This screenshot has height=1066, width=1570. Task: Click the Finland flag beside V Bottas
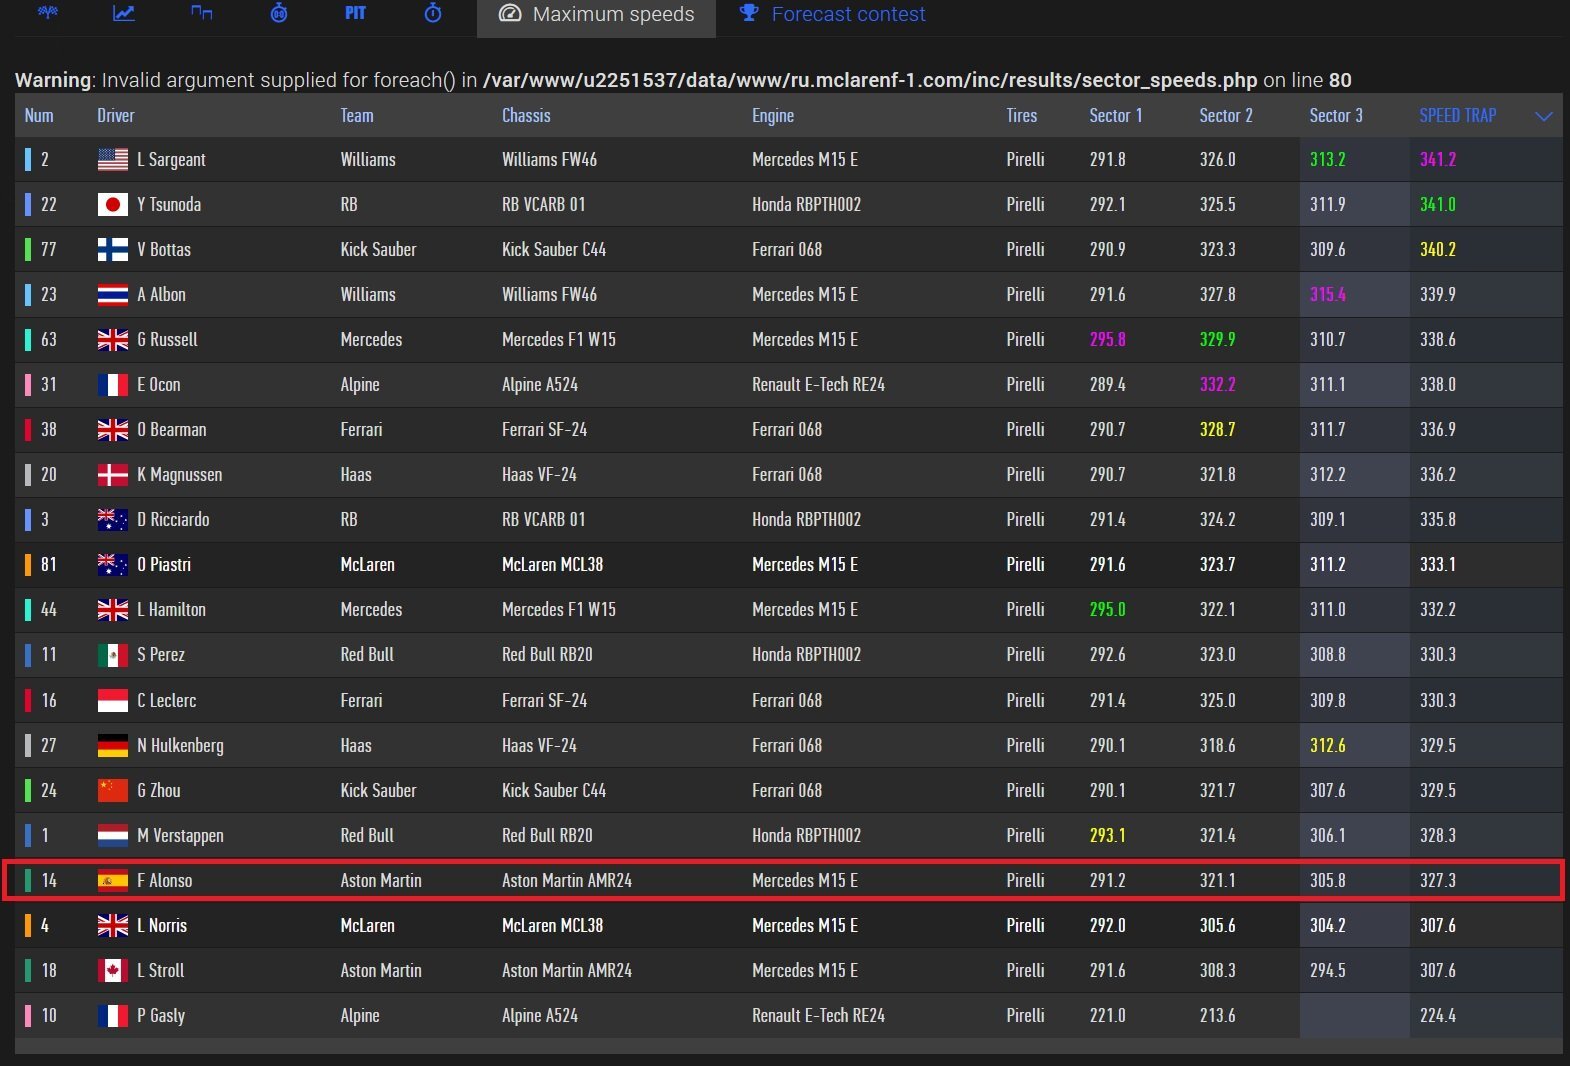pos(112,249)
